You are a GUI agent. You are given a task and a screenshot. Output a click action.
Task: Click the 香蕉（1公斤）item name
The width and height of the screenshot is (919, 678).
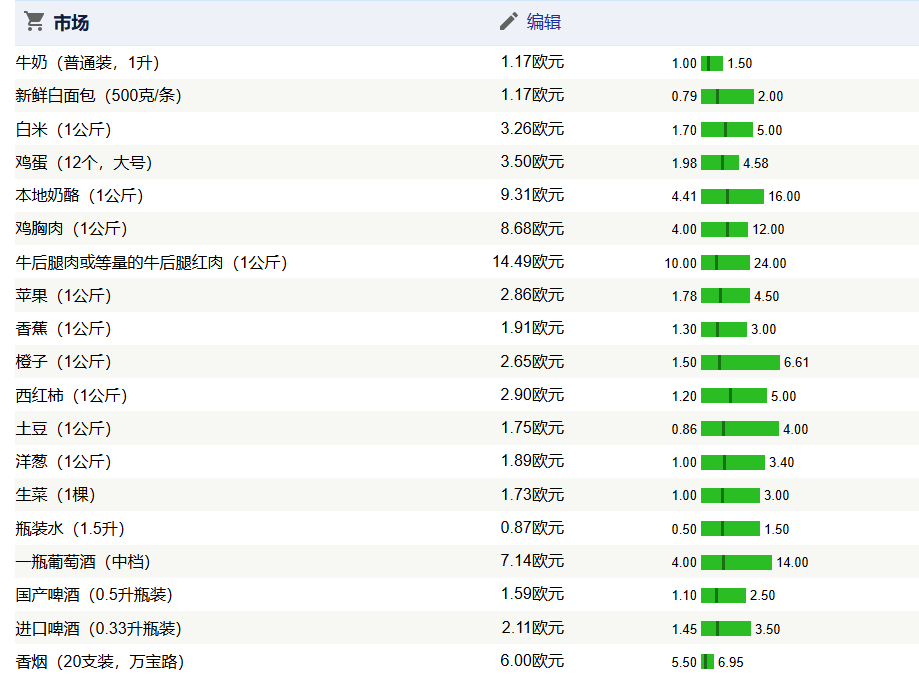(63, 328)
